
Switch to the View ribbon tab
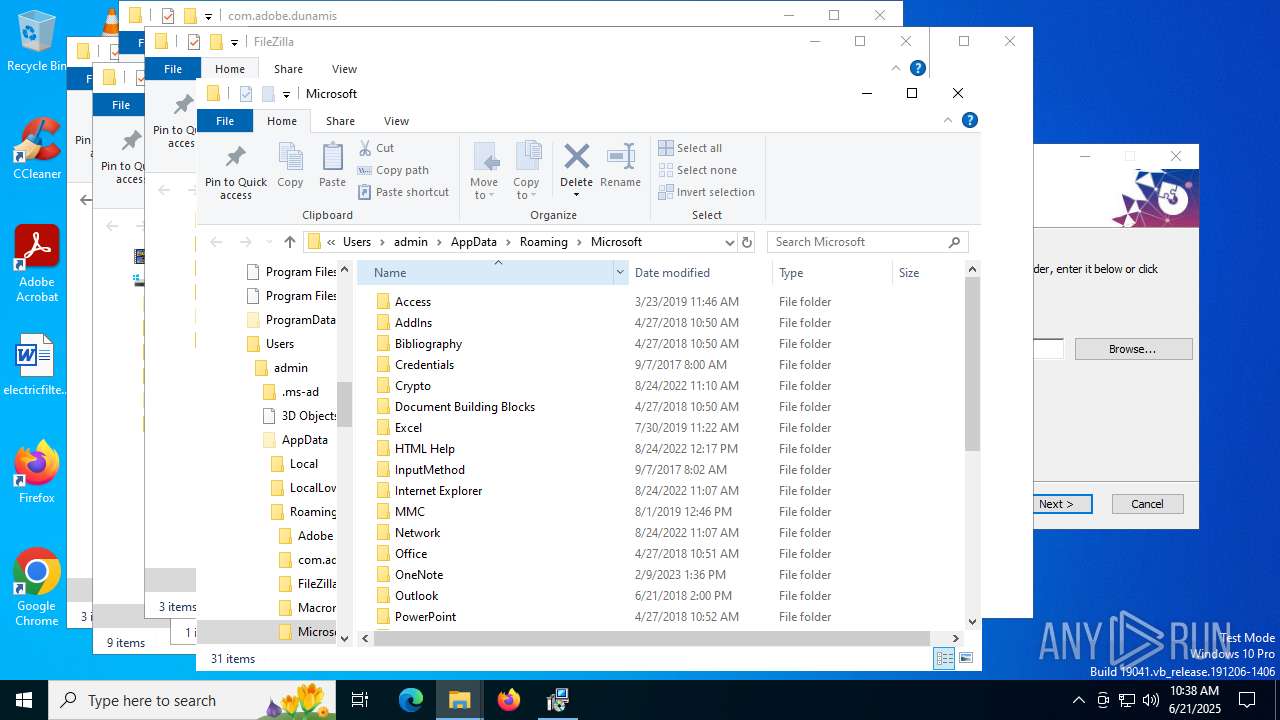pyautogui.click(x=396, y=121)
